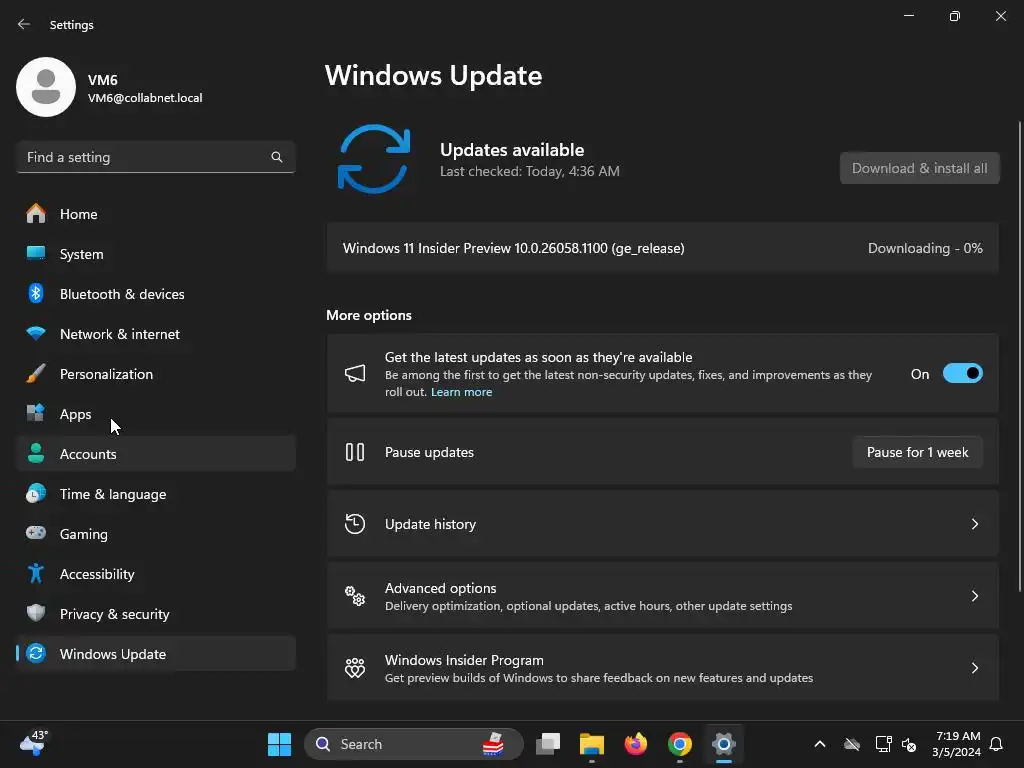The image size is (1024, 768).
Task: Go to Home settings page
Action: (157, 214)
